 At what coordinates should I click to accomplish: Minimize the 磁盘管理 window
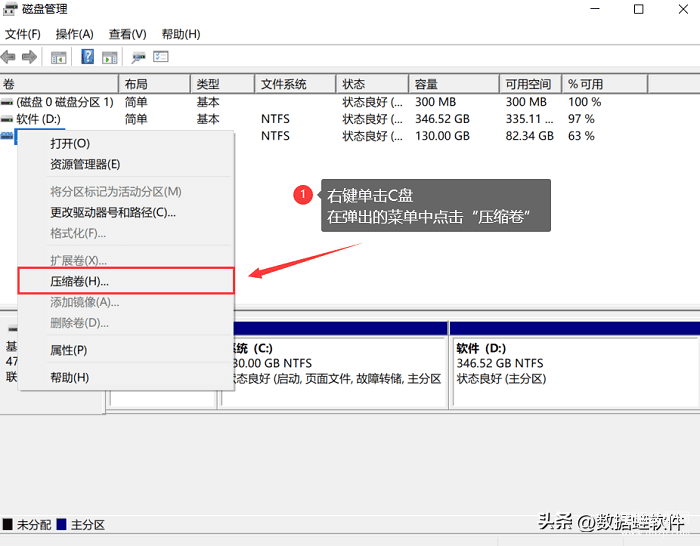tap(595, 9)
